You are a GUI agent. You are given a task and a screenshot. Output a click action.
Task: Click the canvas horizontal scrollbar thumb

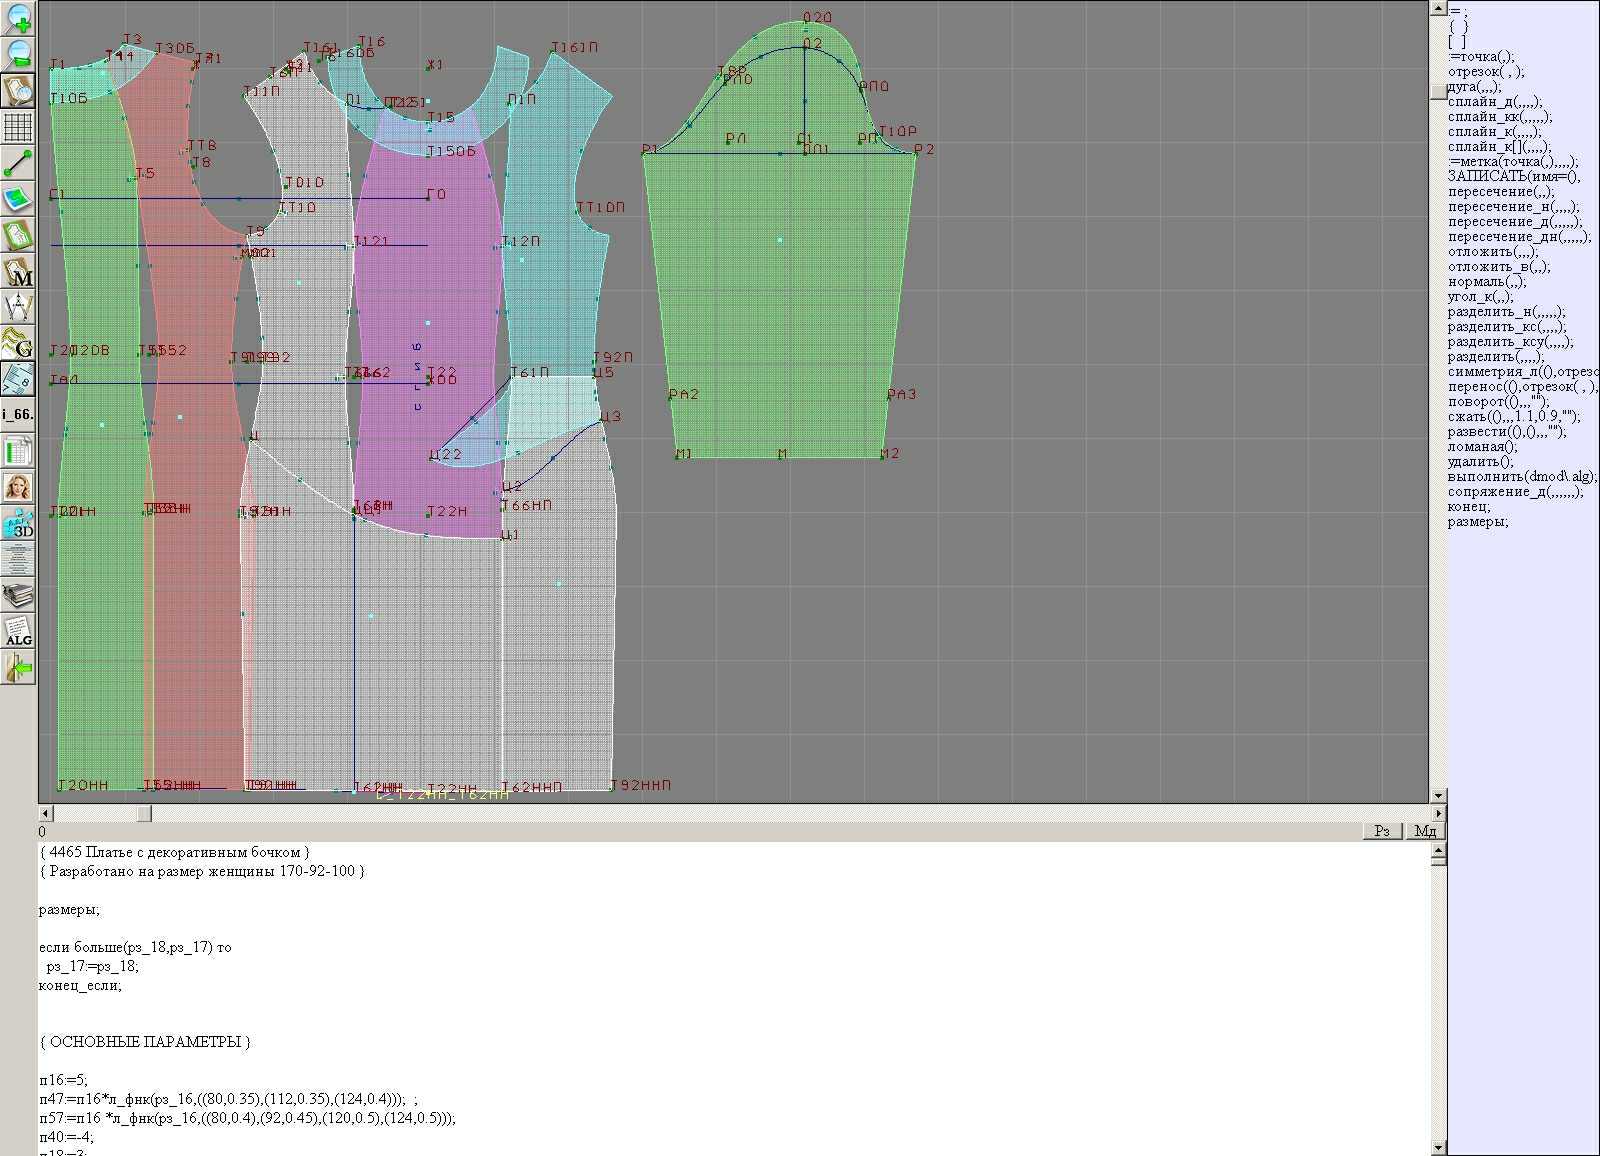144,814
